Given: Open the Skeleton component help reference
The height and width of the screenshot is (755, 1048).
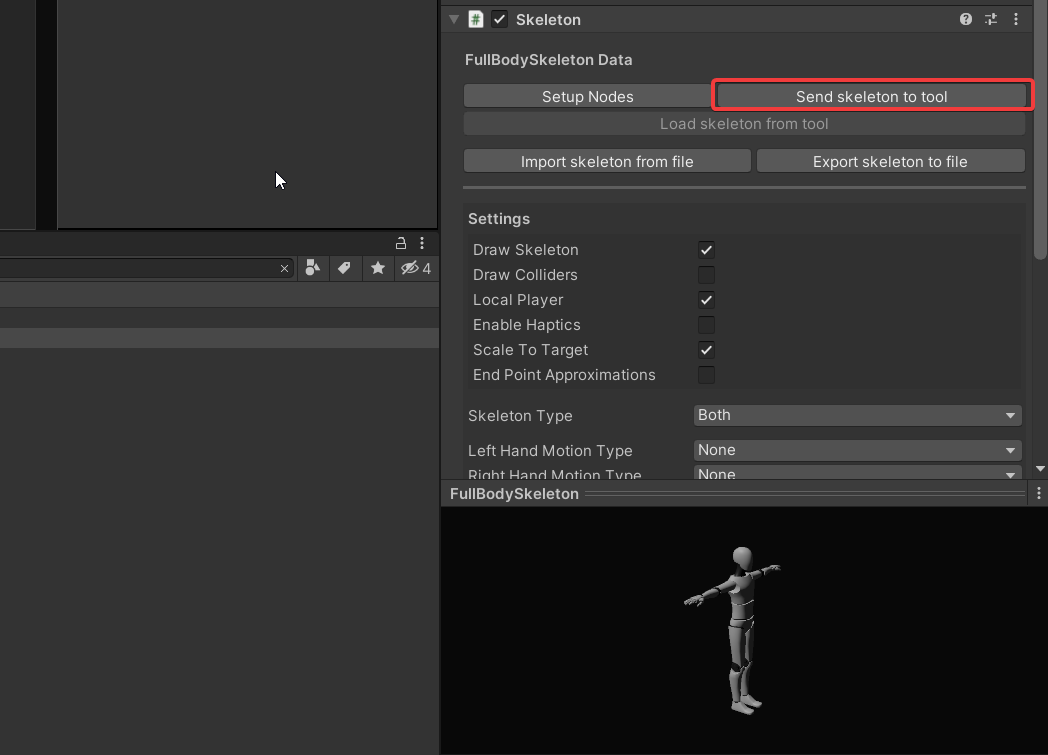Looking at the screenshot, I should [x=965, y=19].
